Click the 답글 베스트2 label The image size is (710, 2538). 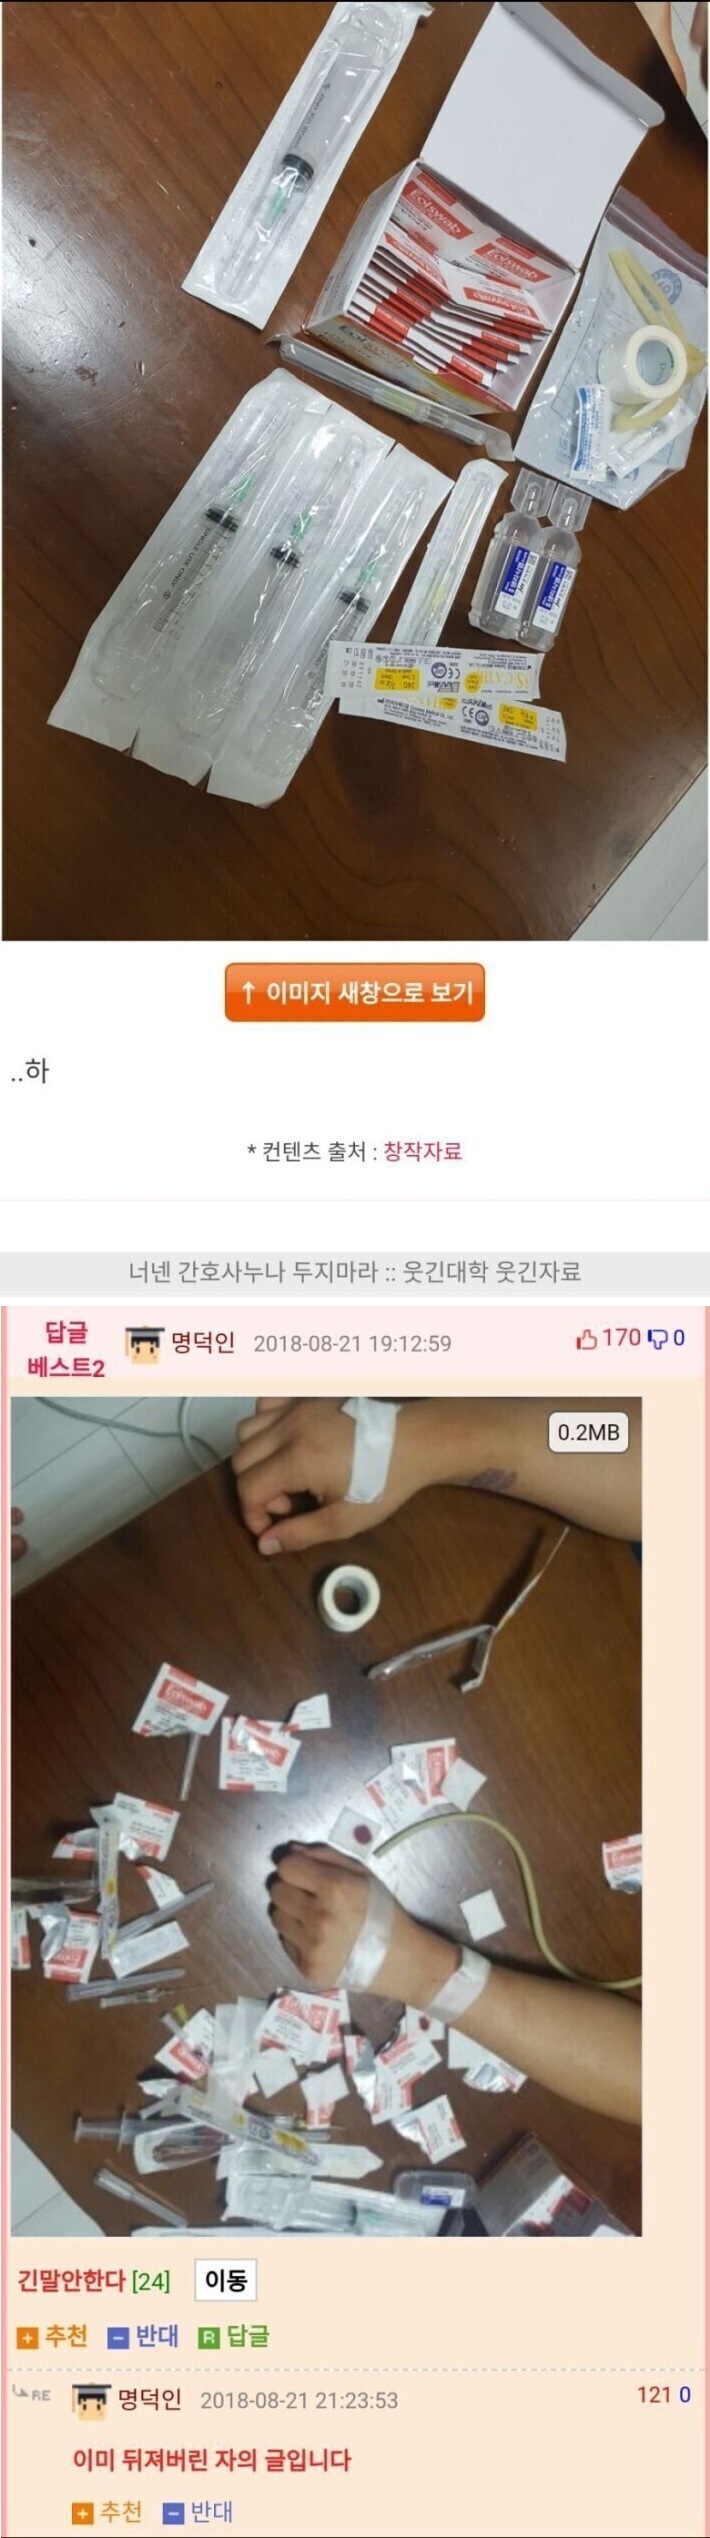pos(66,1349)
